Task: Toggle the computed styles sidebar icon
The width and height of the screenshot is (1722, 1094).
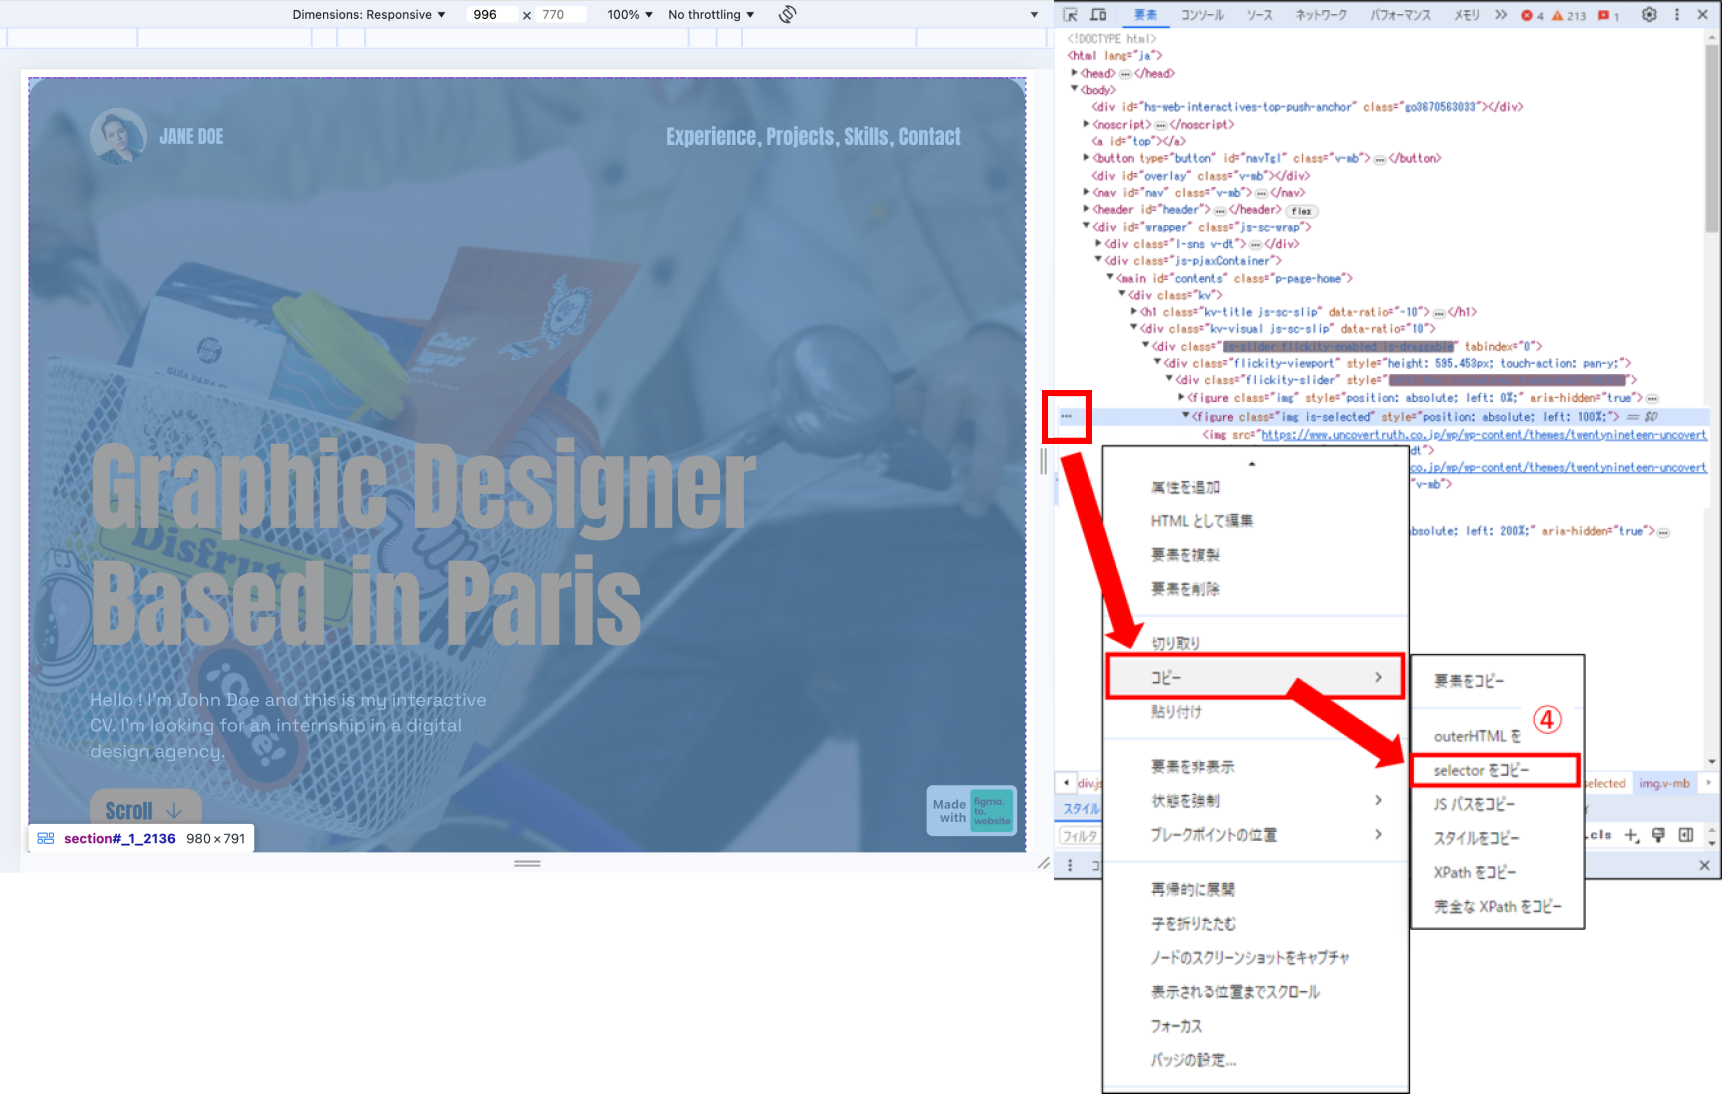Action: click(x=1686, y=835)
